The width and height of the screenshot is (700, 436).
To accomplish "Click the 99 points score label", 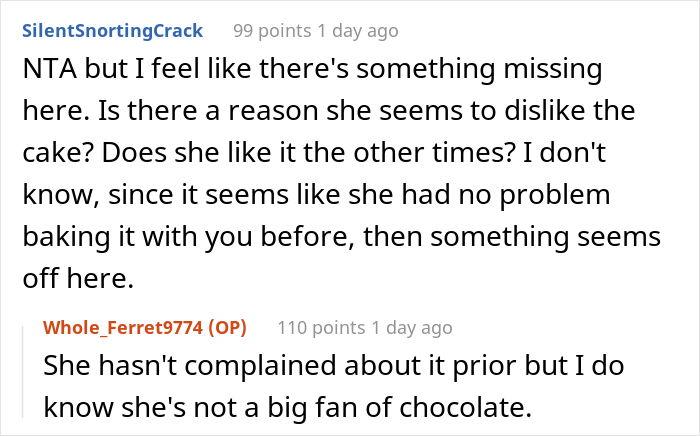I will click(x=272, y=31).
